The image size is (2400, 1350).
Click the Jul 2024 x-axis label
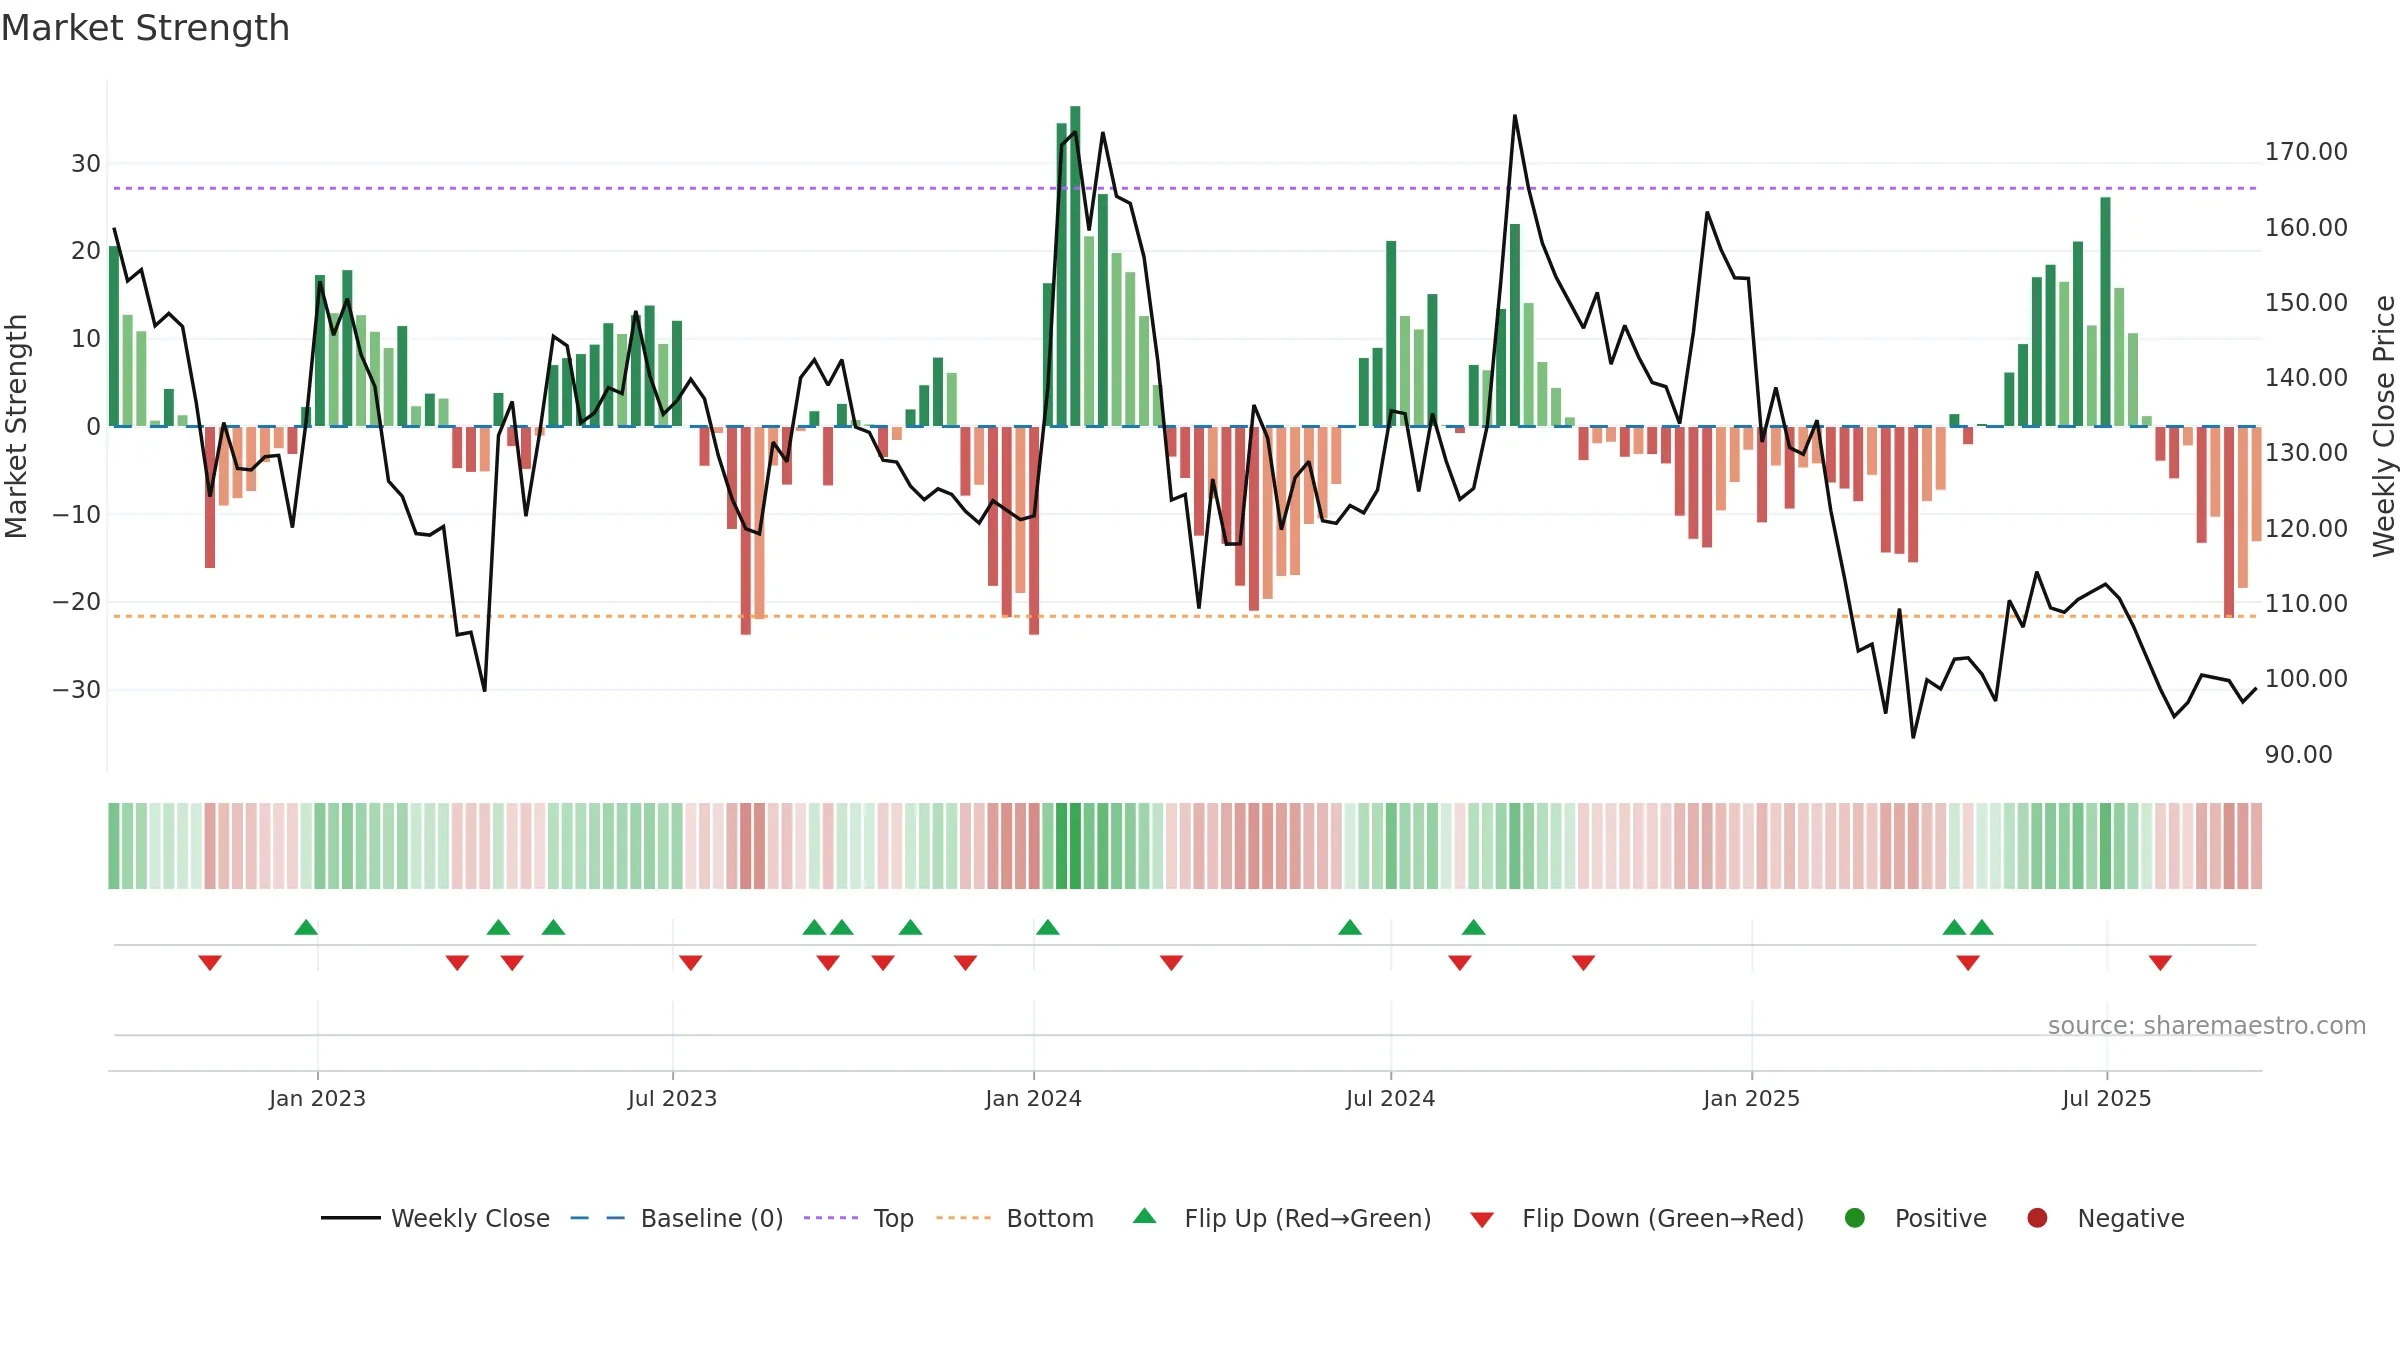[1390, 1098]
